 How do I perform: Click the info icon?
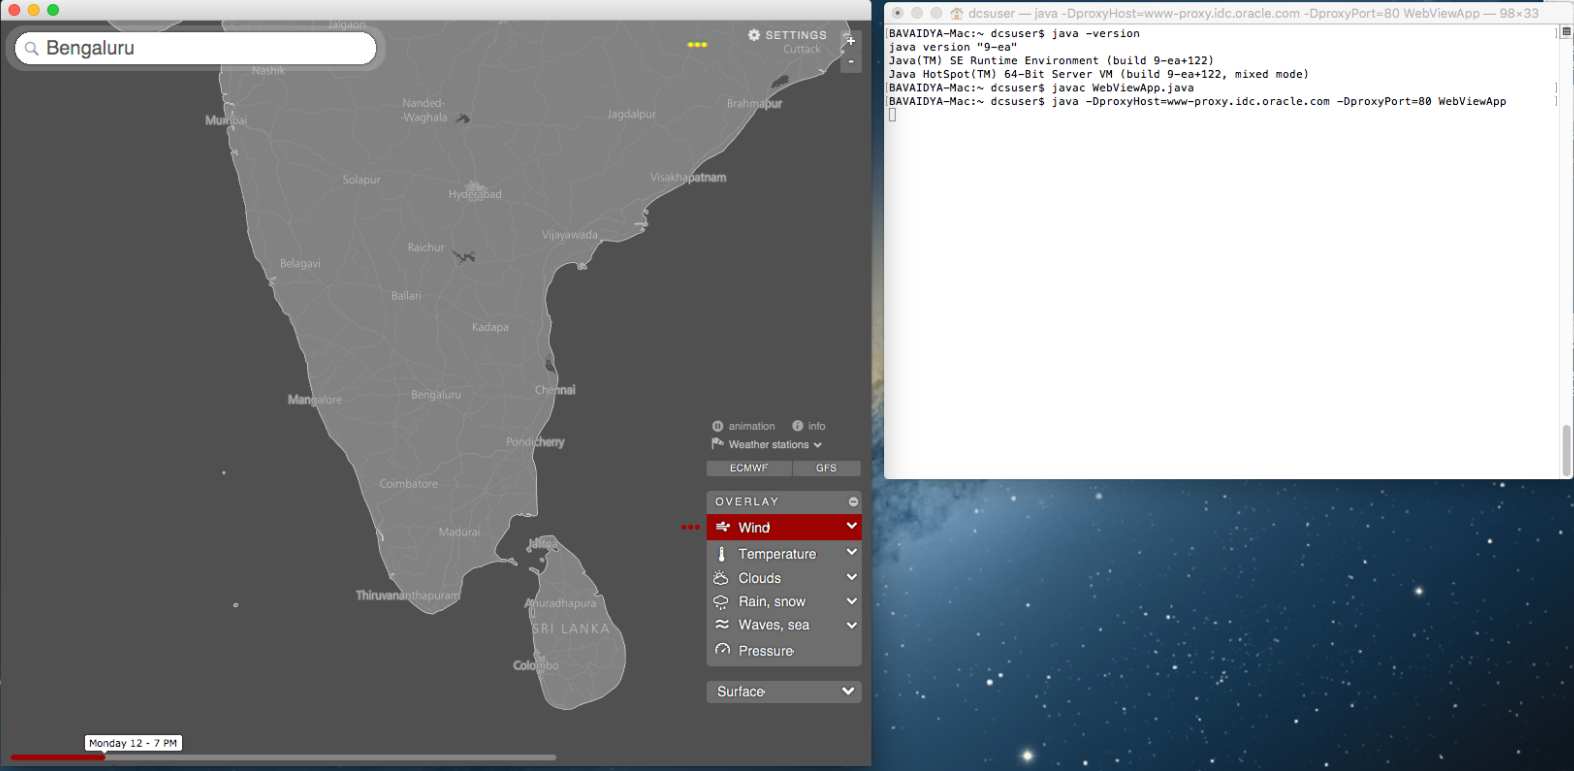click(x=798, y=426)
